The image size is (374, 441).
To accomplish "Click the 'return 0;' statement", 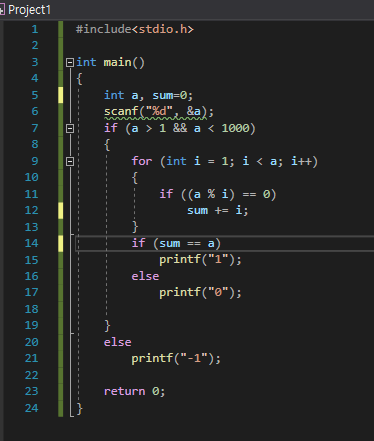I will pos(135,391).
